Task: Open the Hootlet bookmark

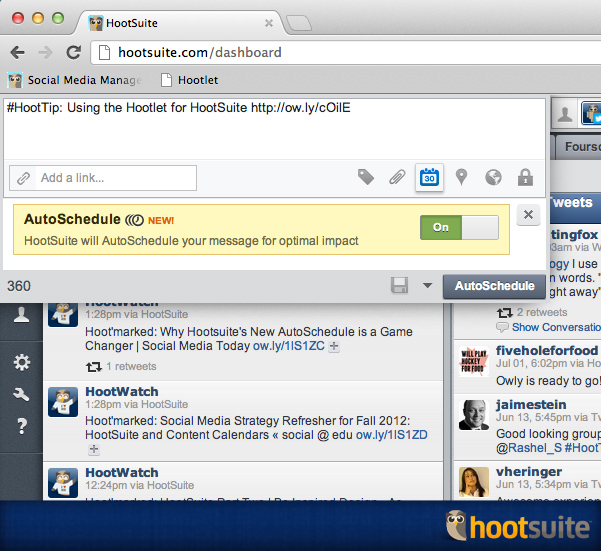Action: click(189, 80)
